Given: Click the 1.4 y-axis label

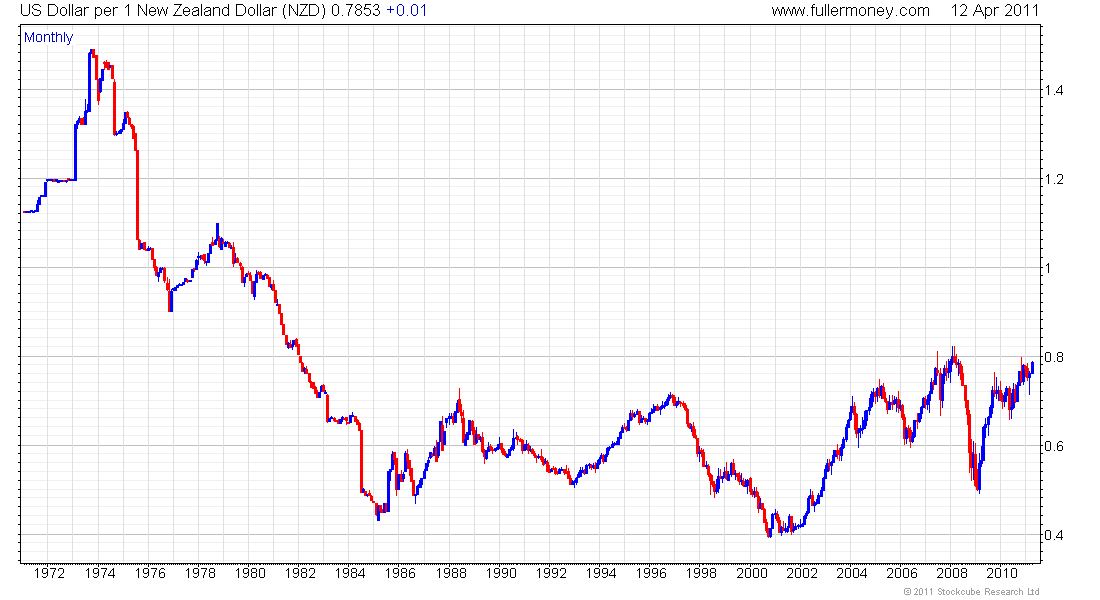Looking at the screenshot, I should tap(1054, 90).
